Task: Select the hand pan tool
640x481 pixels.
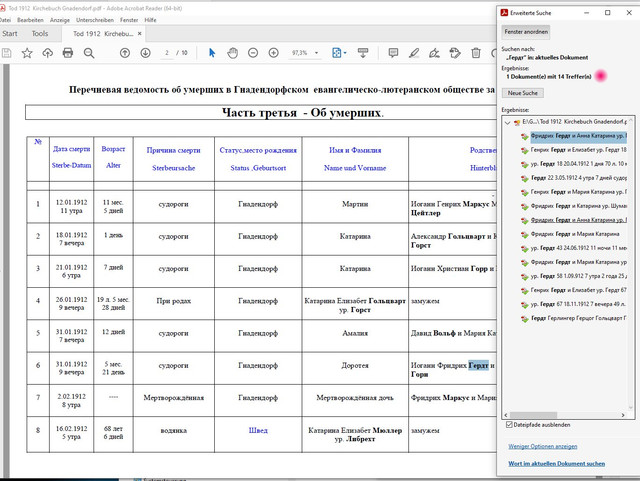Action: click(233, 53)
